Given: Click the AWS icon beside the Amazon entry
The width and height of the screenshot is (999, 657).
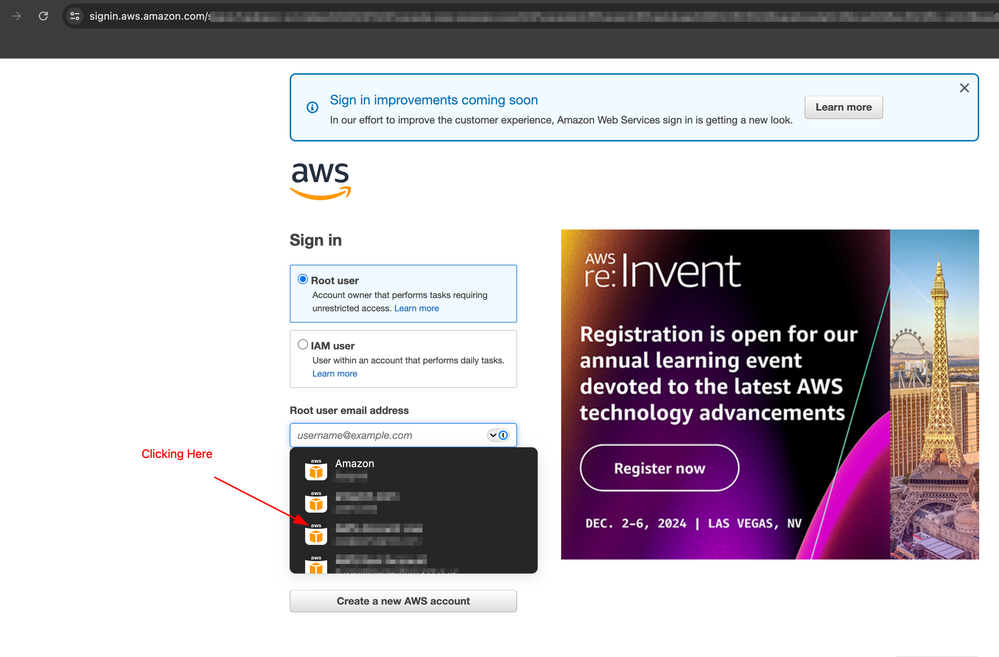Looking at the screenshot, I should 316,469.
